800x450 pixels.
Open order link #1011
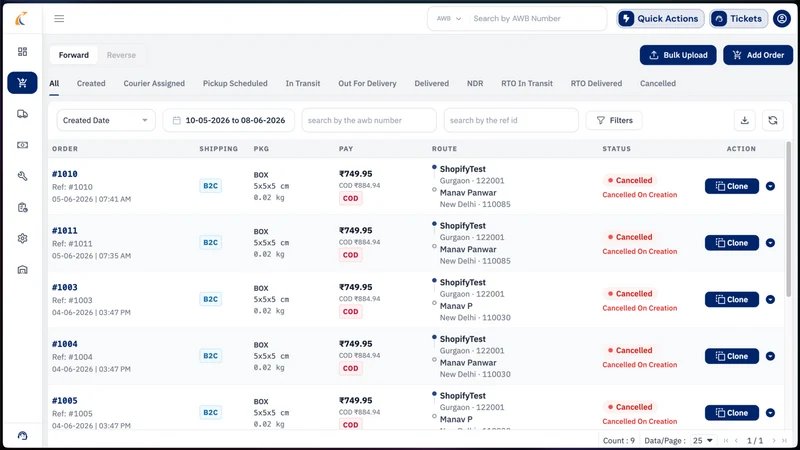pyautogui.click(x=65, y=231)
